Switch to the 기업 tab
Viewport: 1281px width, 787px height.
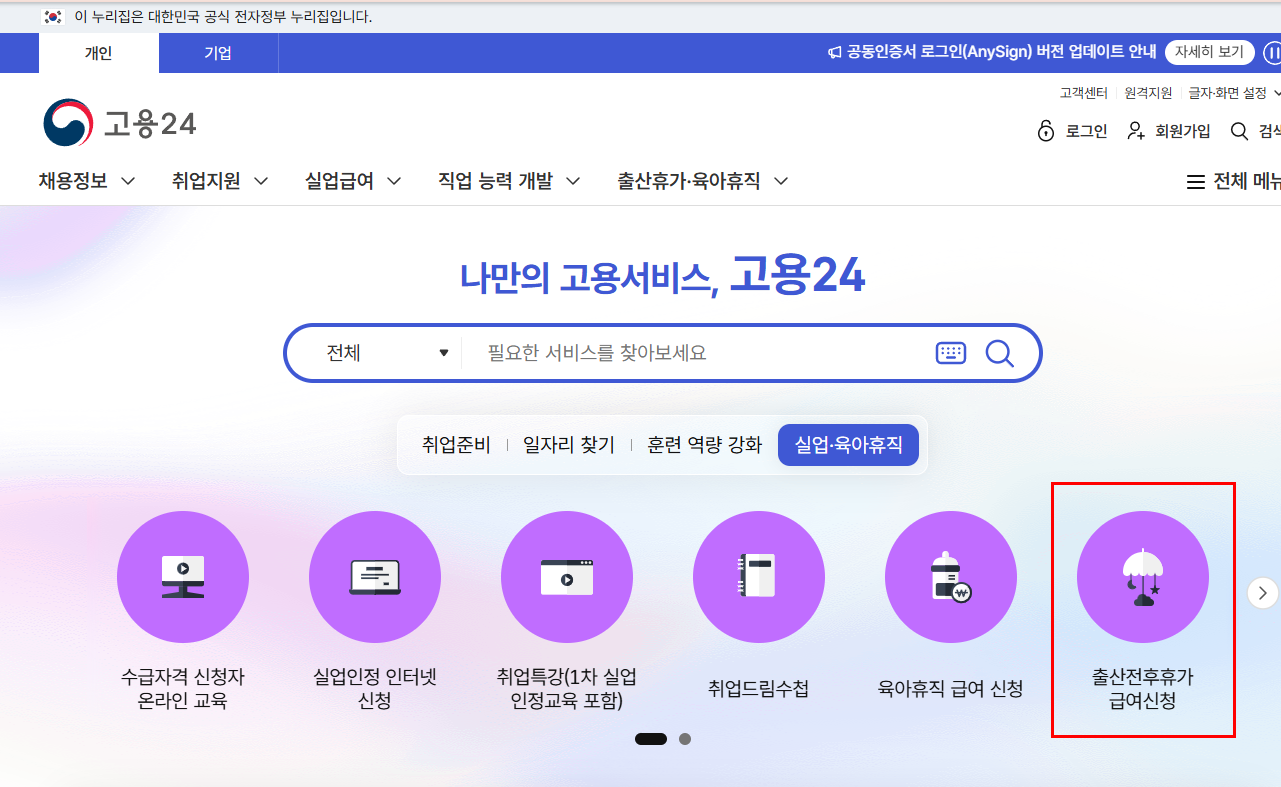[x=218, y=53]
